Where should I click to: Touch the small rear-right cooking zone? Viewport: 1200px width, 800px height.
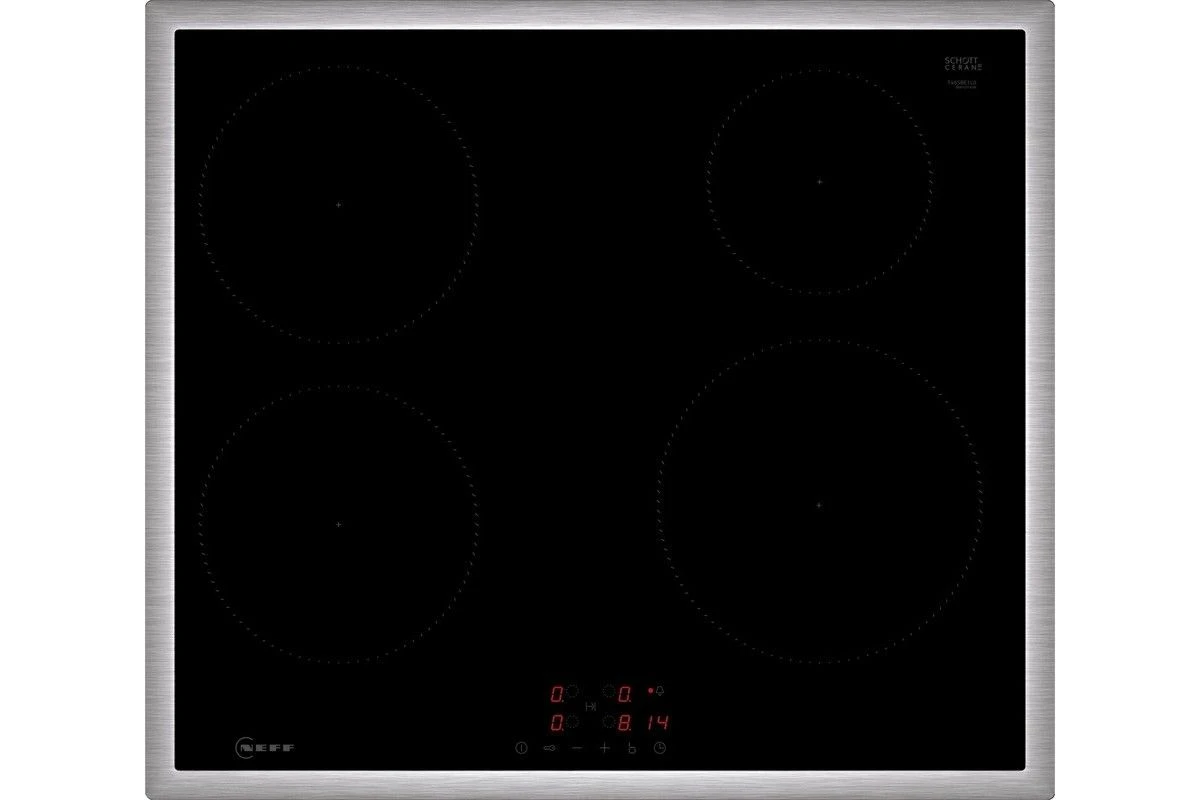coord(818,182)
